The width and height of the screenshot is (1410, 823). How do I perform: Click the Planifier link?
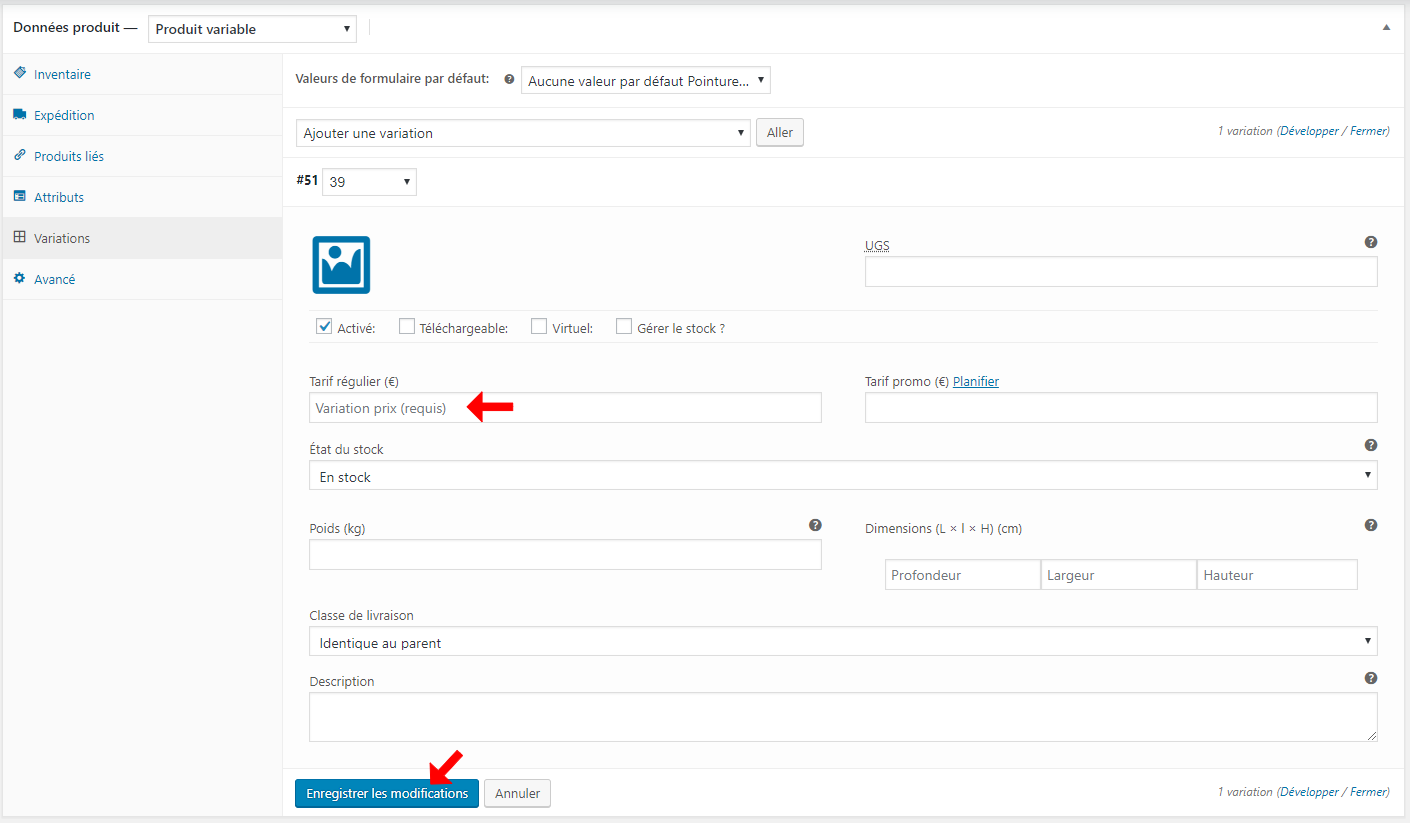pyautogui.click(x=975, y=381)
